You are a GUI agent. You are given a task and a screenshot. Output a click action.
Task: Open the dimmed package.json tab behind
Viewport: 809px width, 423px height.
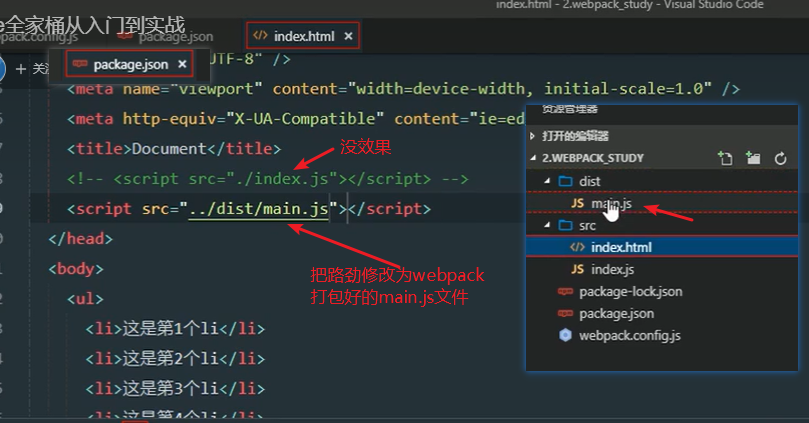pos(175,37)
